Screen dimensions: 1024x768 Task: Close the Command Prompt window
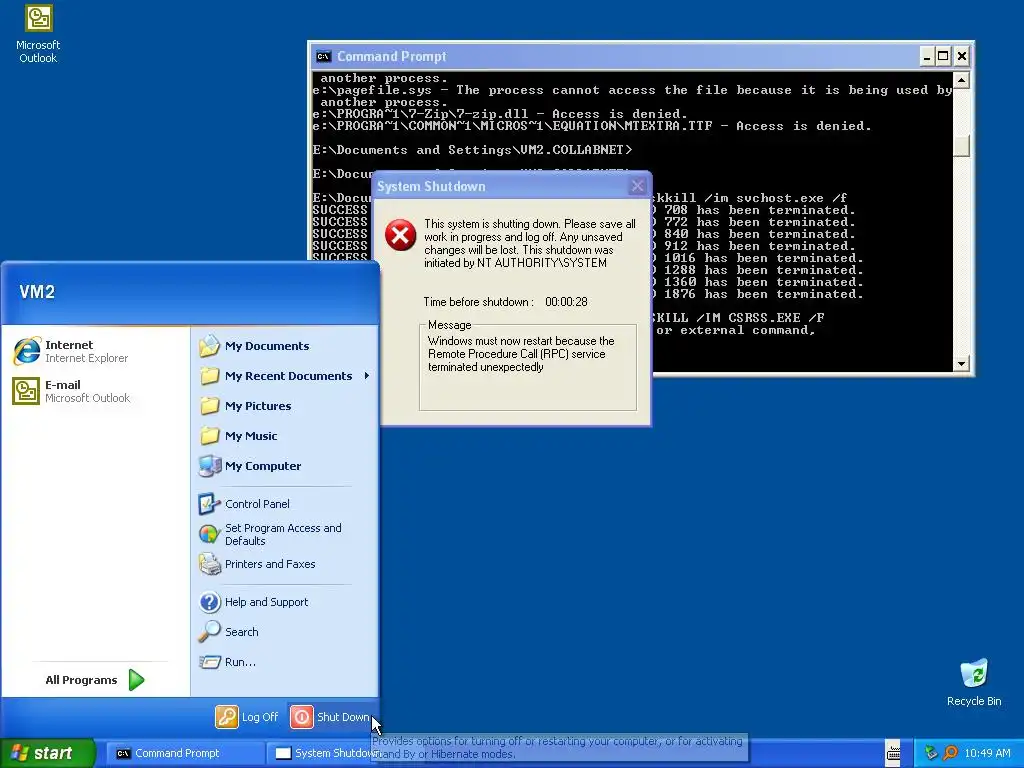[x=961, y=57]
